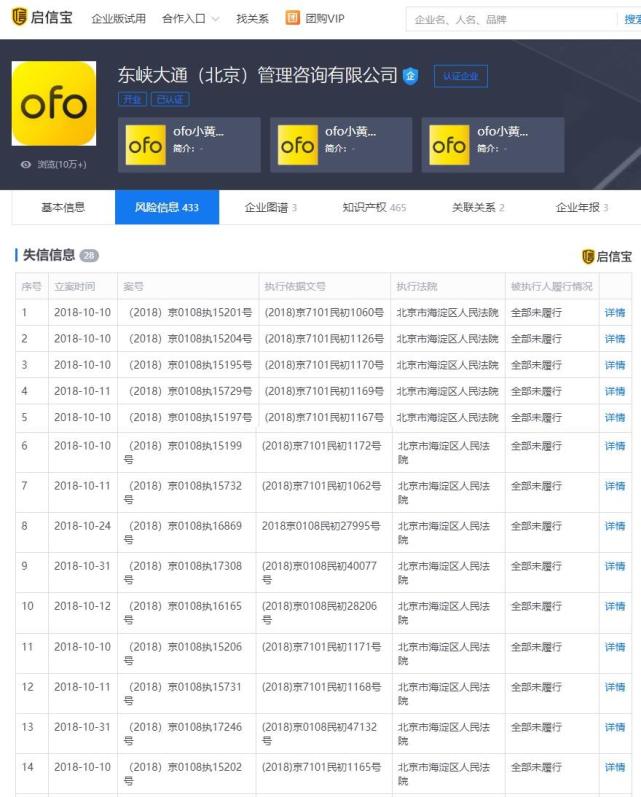Switch to the 知识产权 465 tab
The height and width of the screenshot is (797, 641).
(x=374, y=207)
